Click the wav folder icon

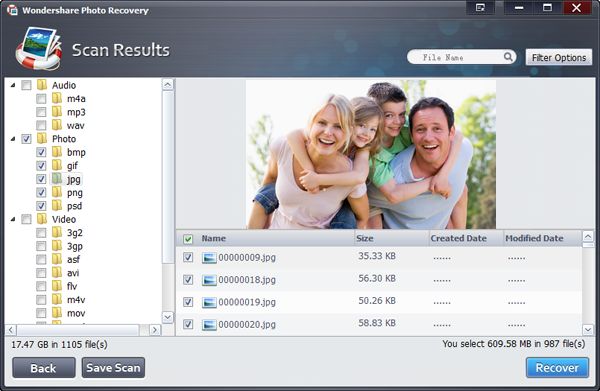tap(57, 125)
